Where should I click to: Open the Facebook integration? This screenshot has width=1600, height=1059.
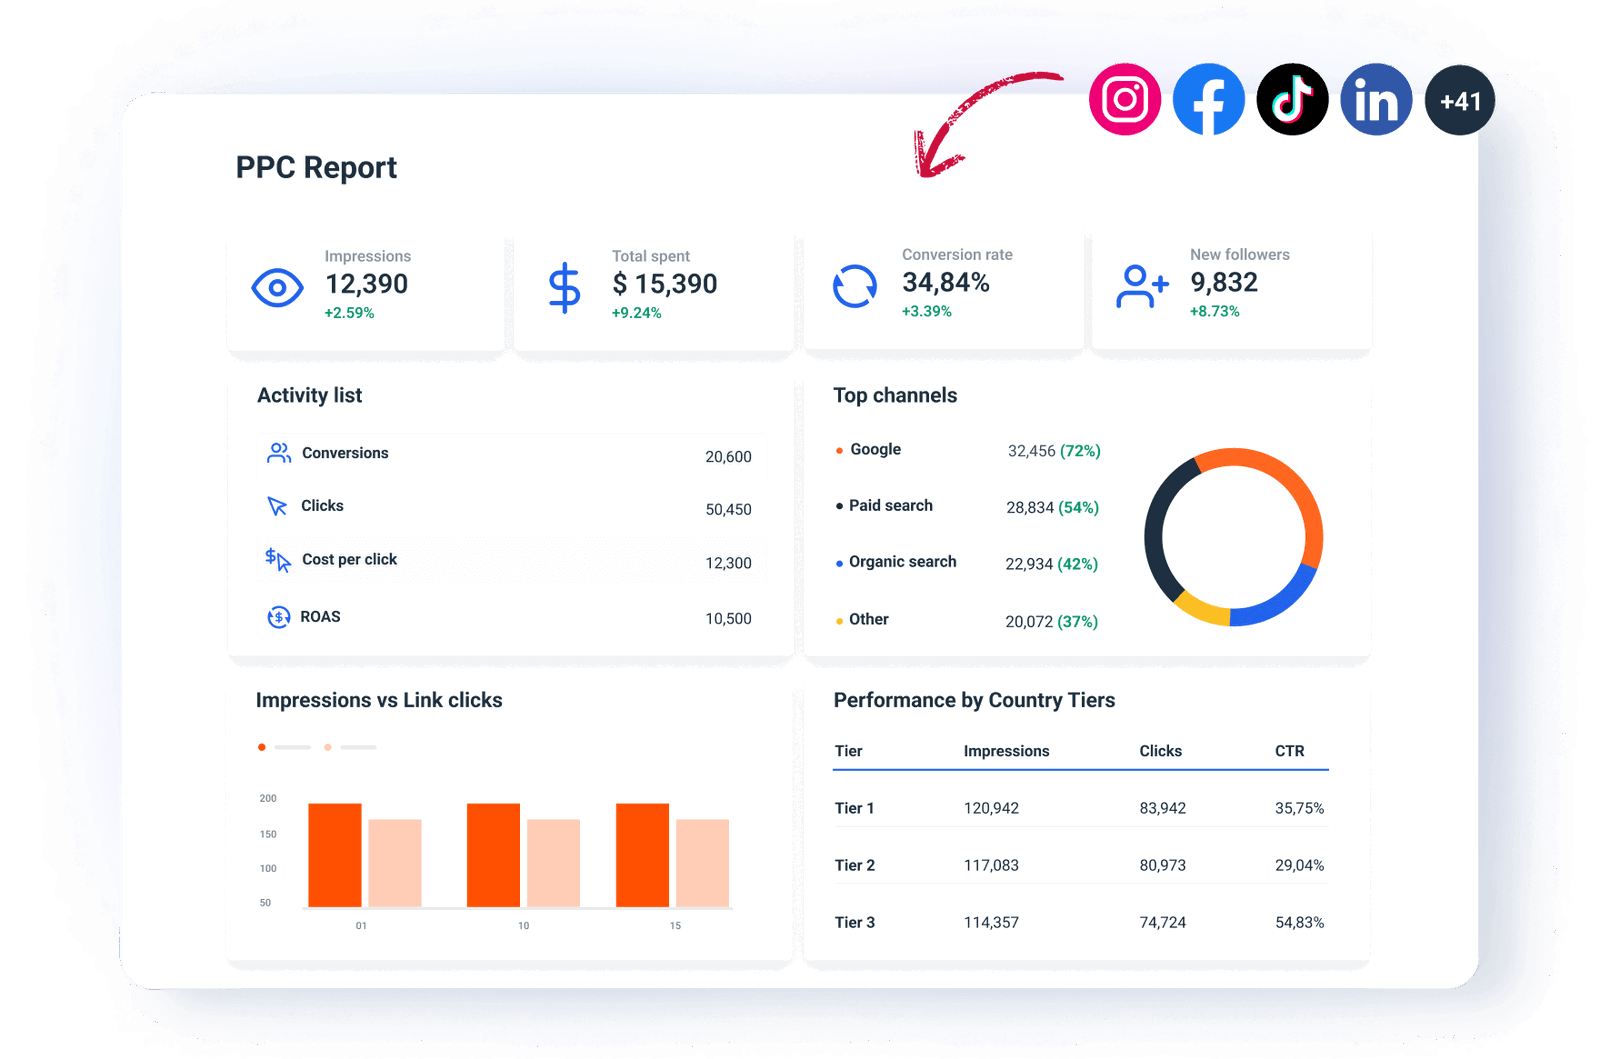[x=1209, y=99]
